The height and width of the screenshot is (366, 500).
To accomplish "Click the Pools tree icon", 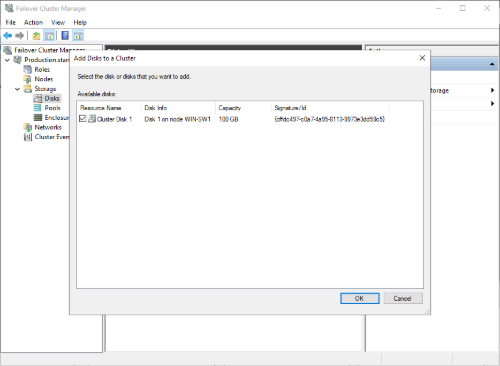I will [x=38, y=108].
